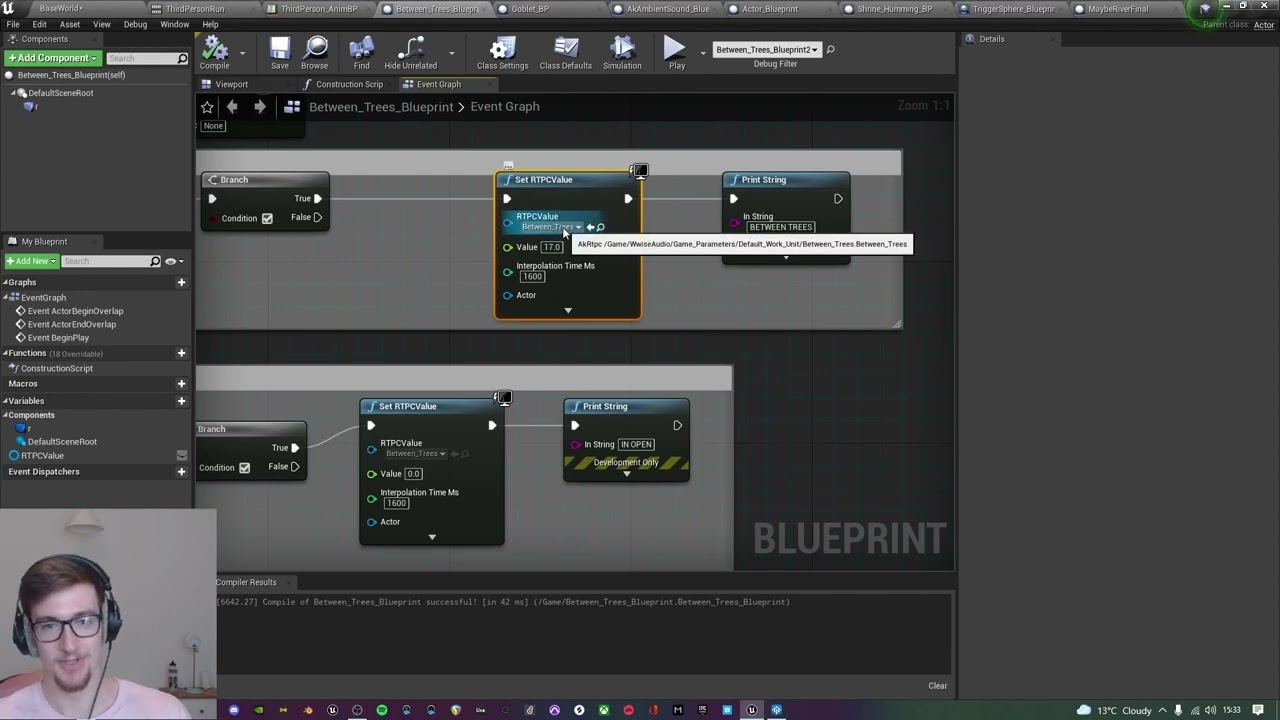Open Debug Filter Between_Trees_Blueprint2 dropdown
1280x720 pixels.
tap(767, 50)
